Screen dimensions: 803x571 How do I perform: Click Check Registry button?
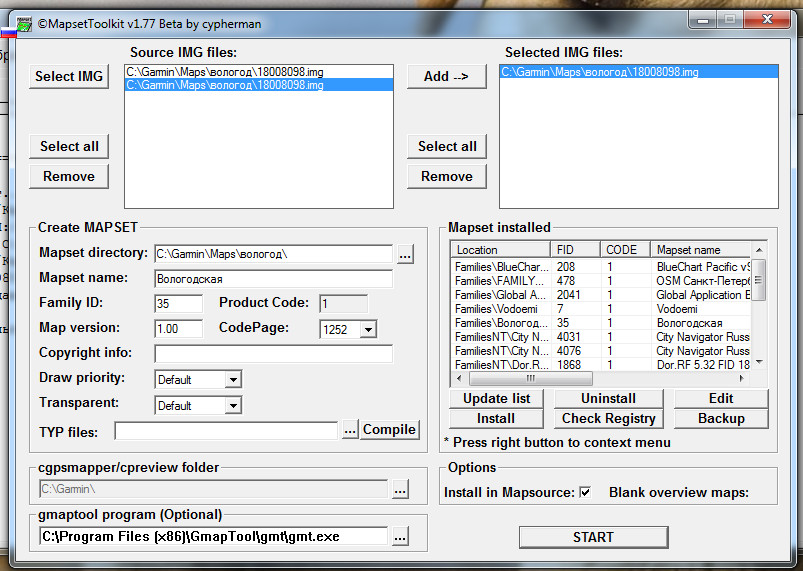click(608, 418)
